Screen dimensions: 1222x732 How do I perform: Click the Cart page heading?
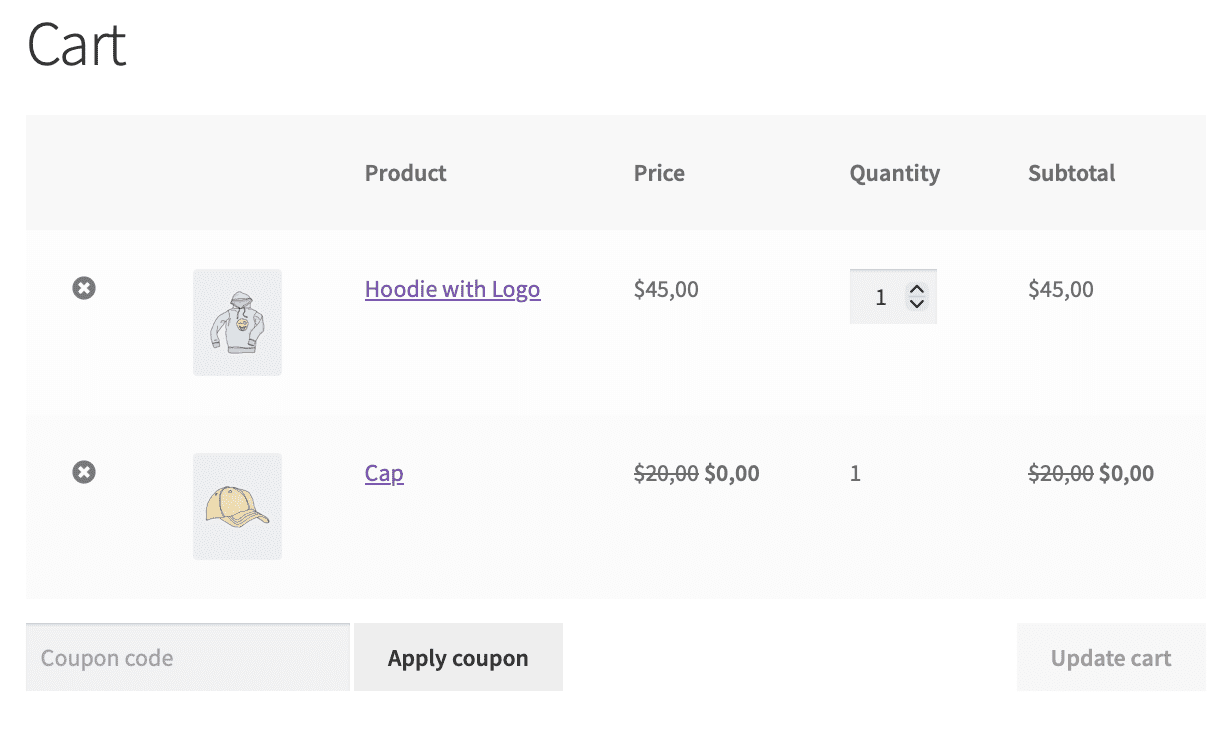coord(76,45)
